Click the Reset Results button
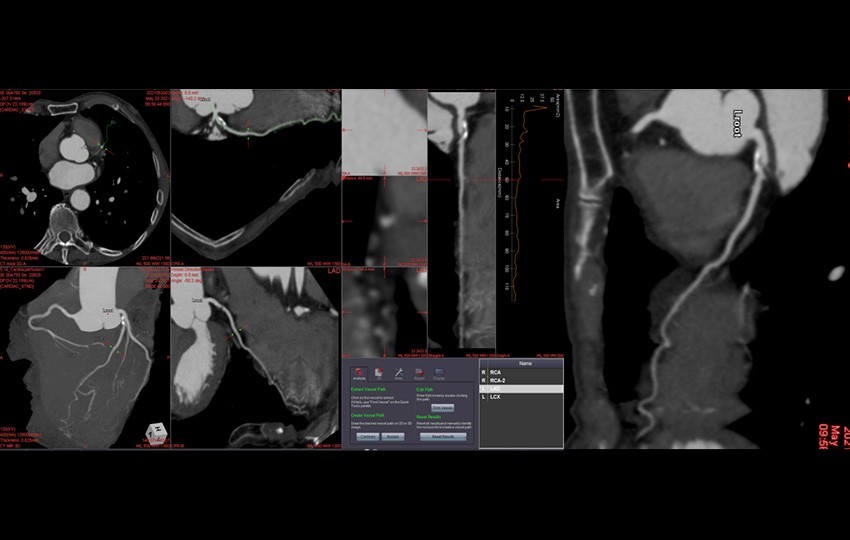850x540 pixels. tap(442, 437)
